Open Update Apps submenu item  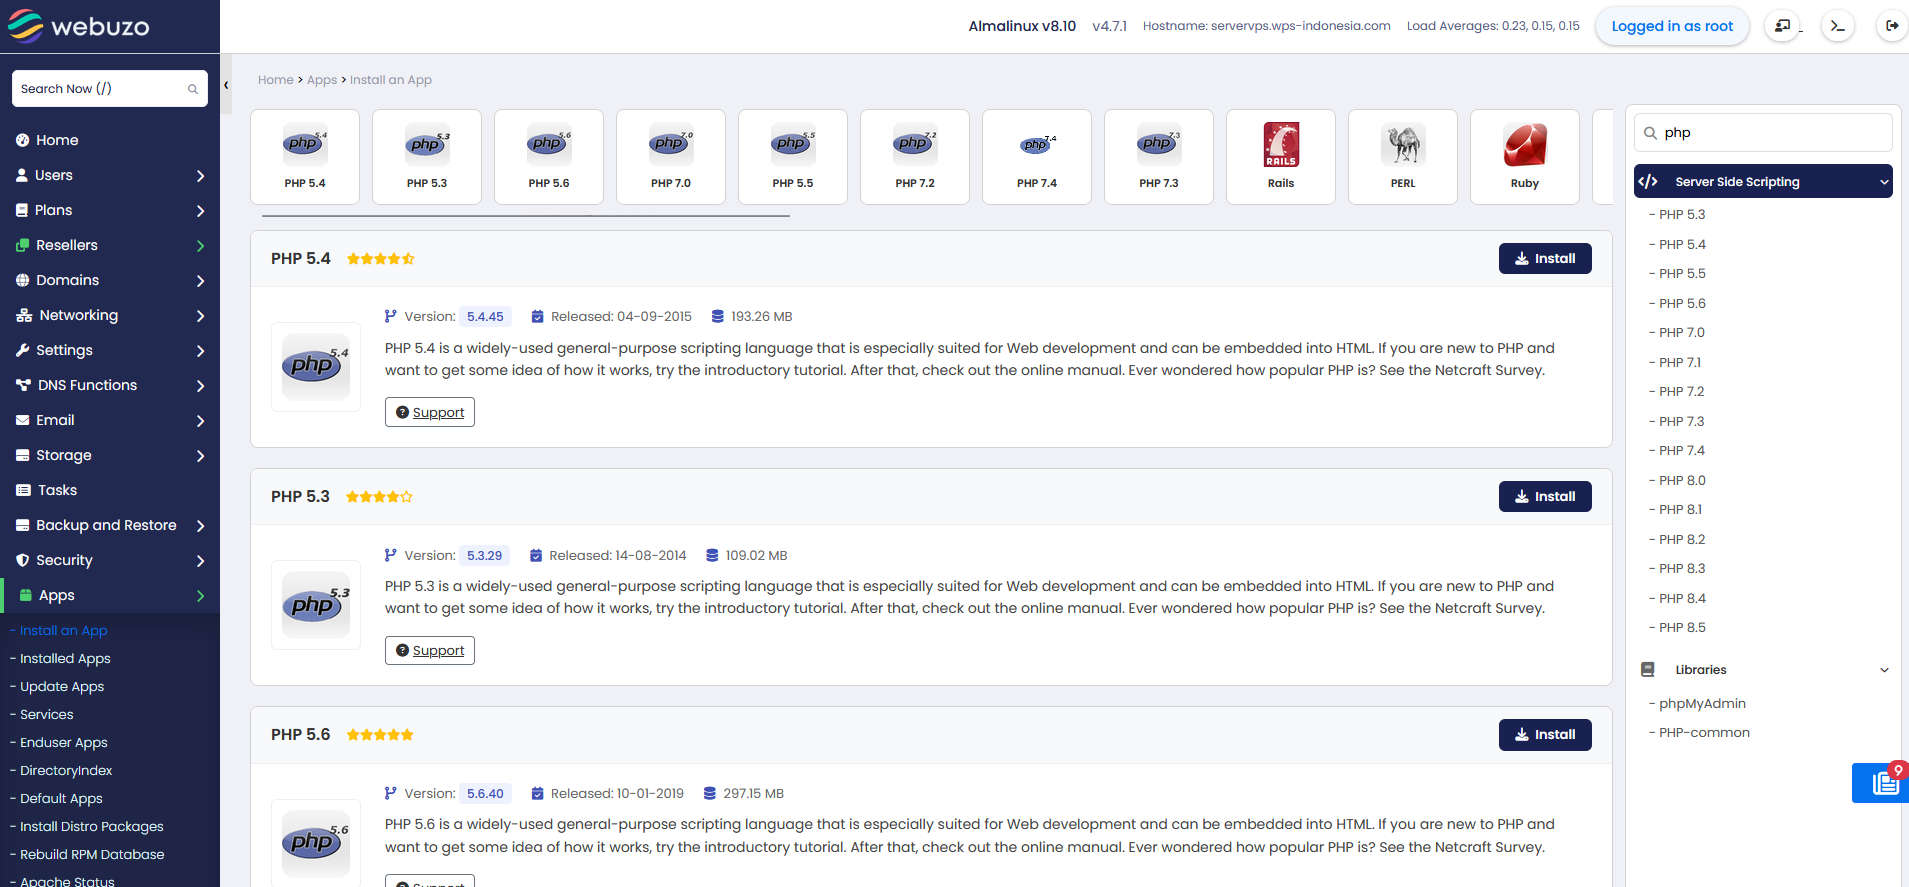pos(62,686)
